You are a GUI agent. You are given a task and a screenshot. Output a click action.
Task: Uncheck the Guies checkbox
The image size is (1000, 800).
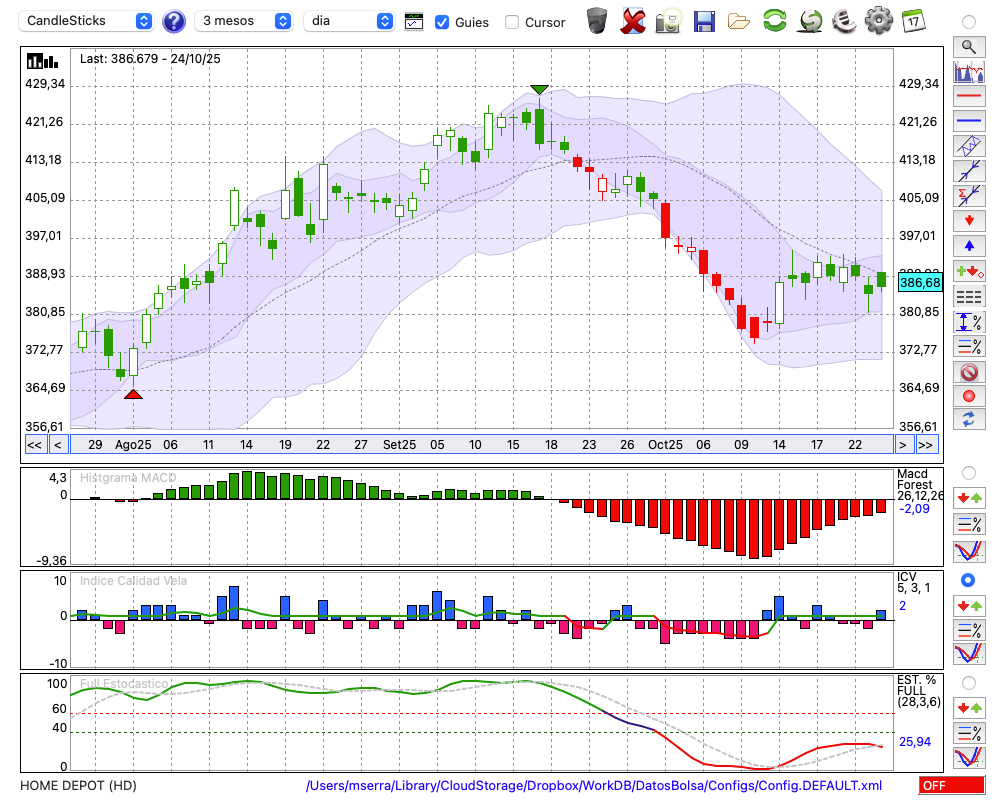(x=442, y=22)
